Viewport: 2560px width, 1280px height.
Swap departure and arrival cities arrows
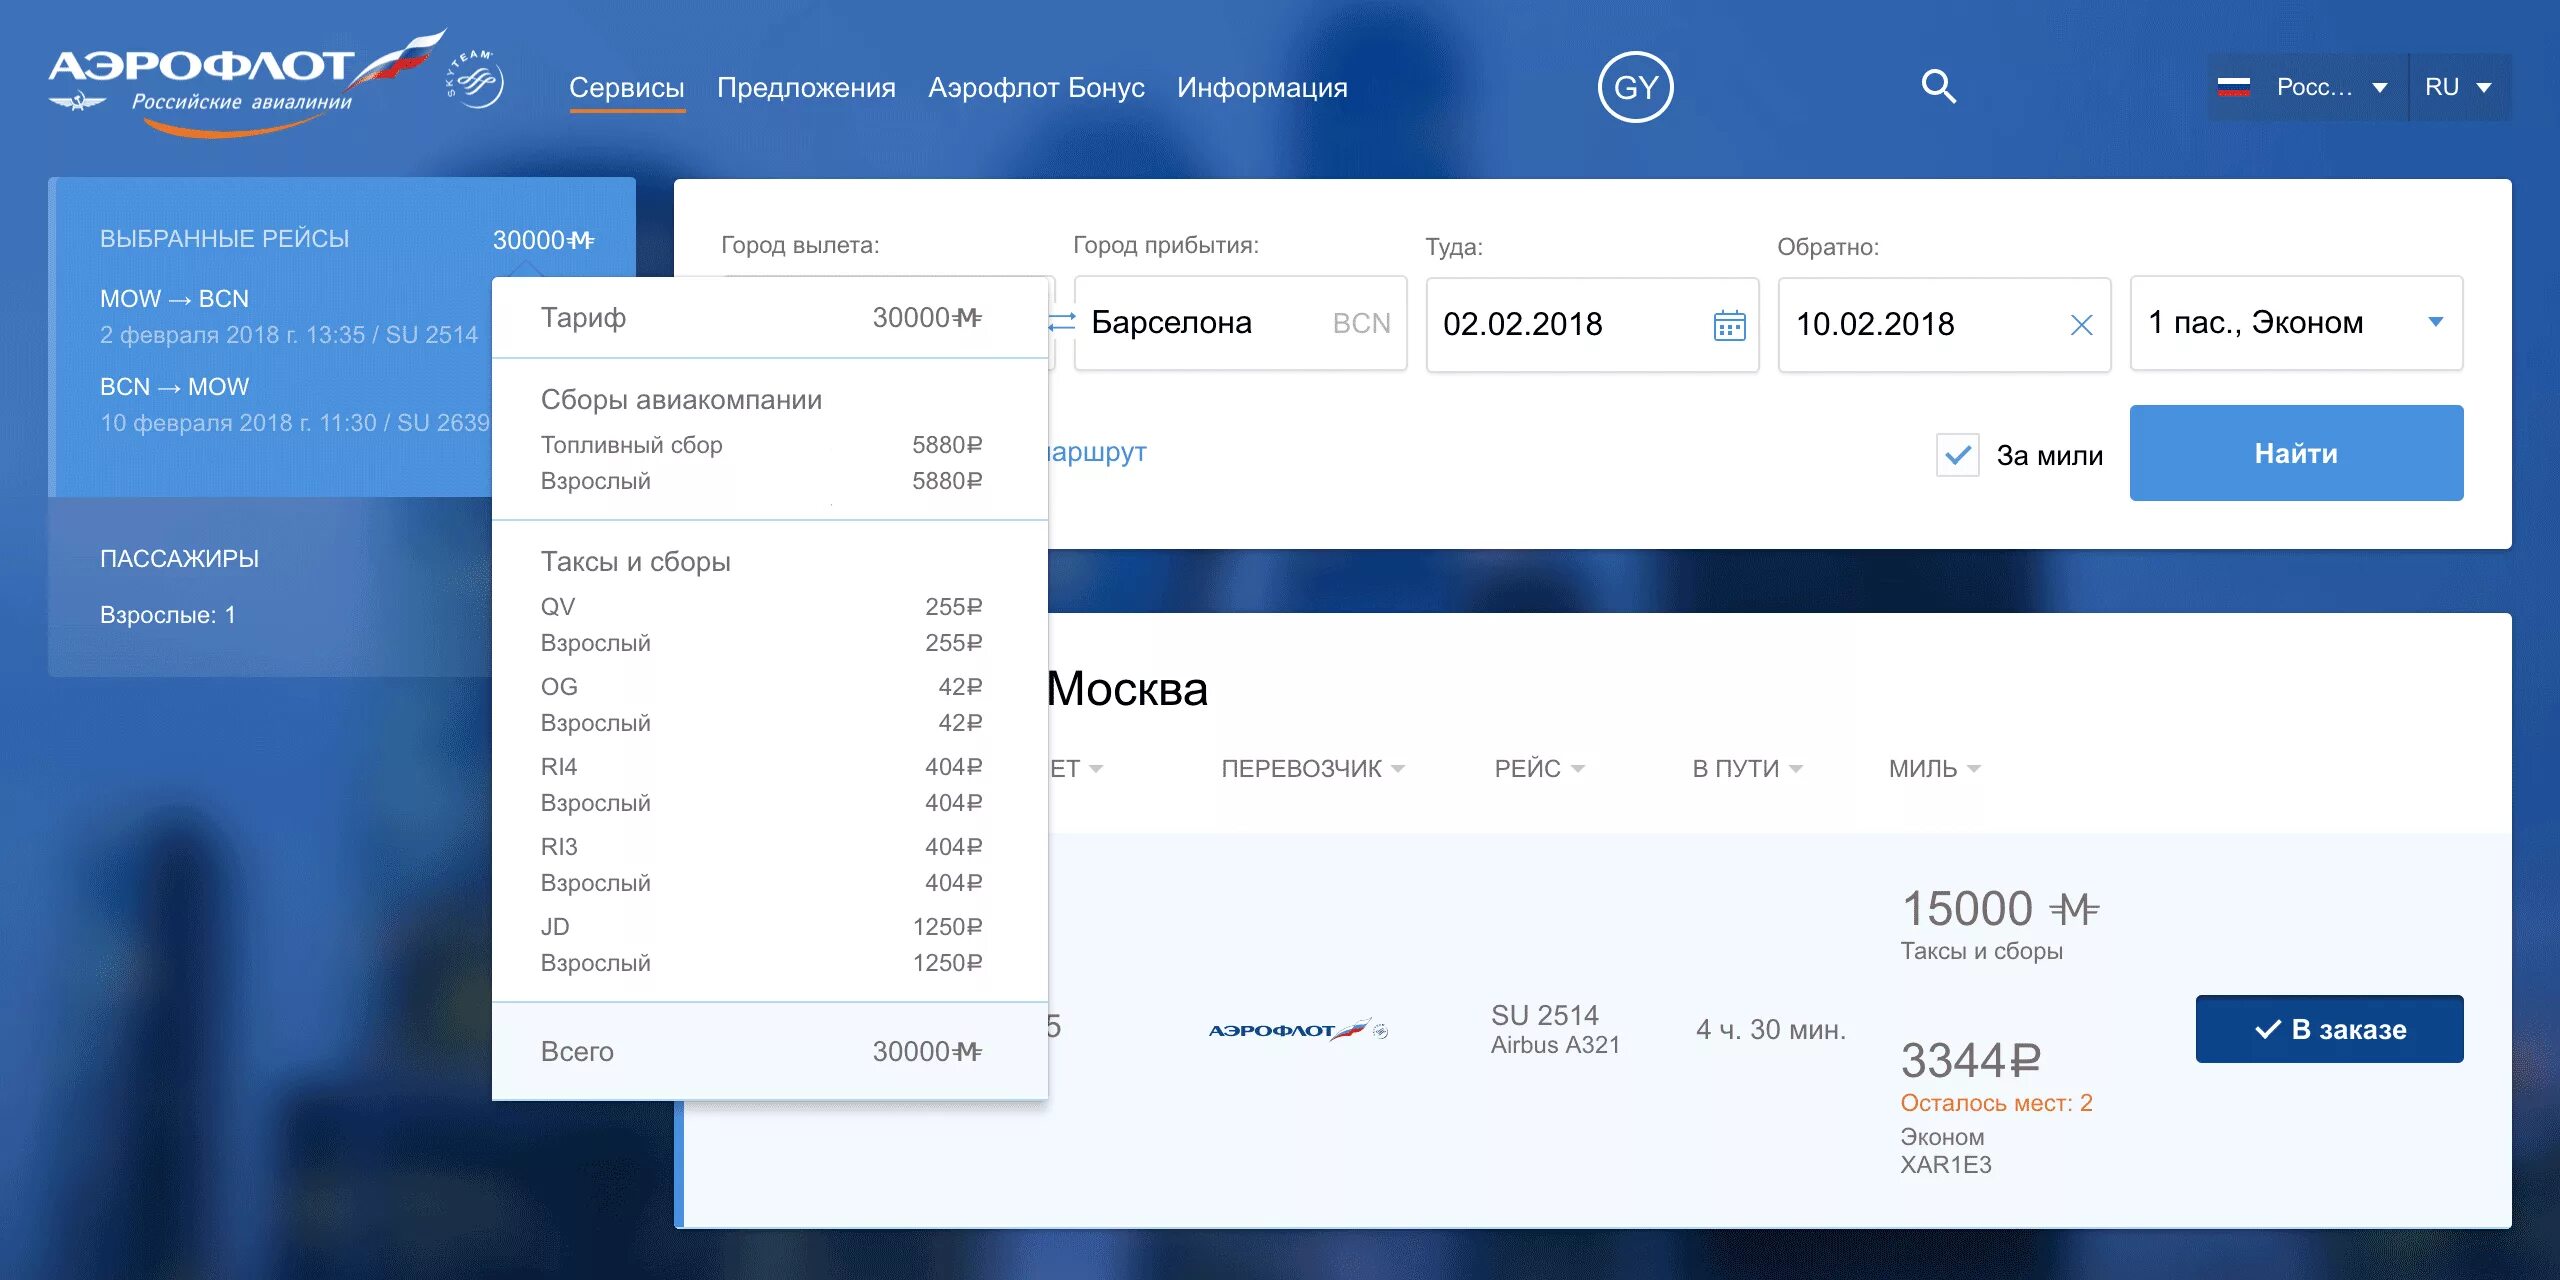1061,322
